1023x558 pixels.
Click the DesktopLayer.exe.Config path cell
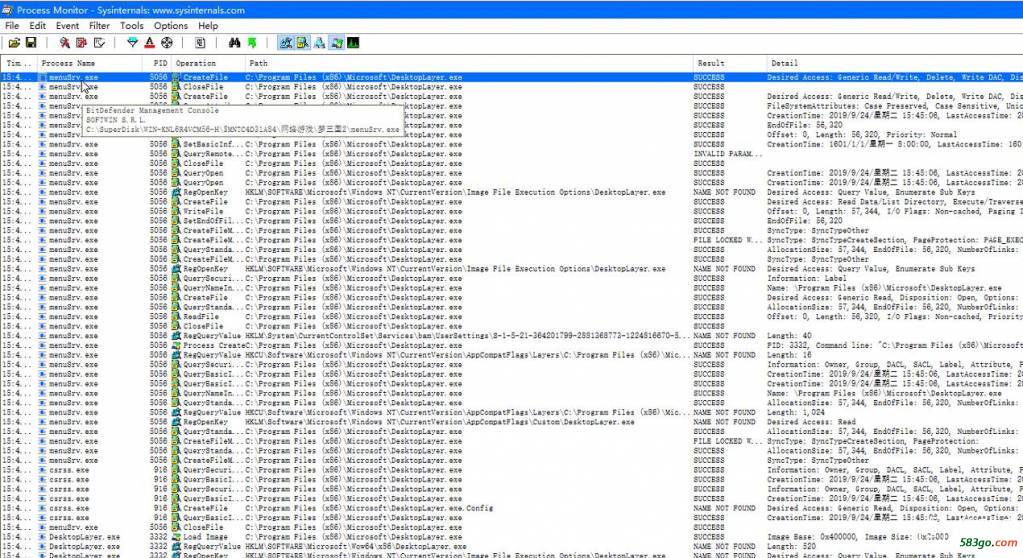369,508
